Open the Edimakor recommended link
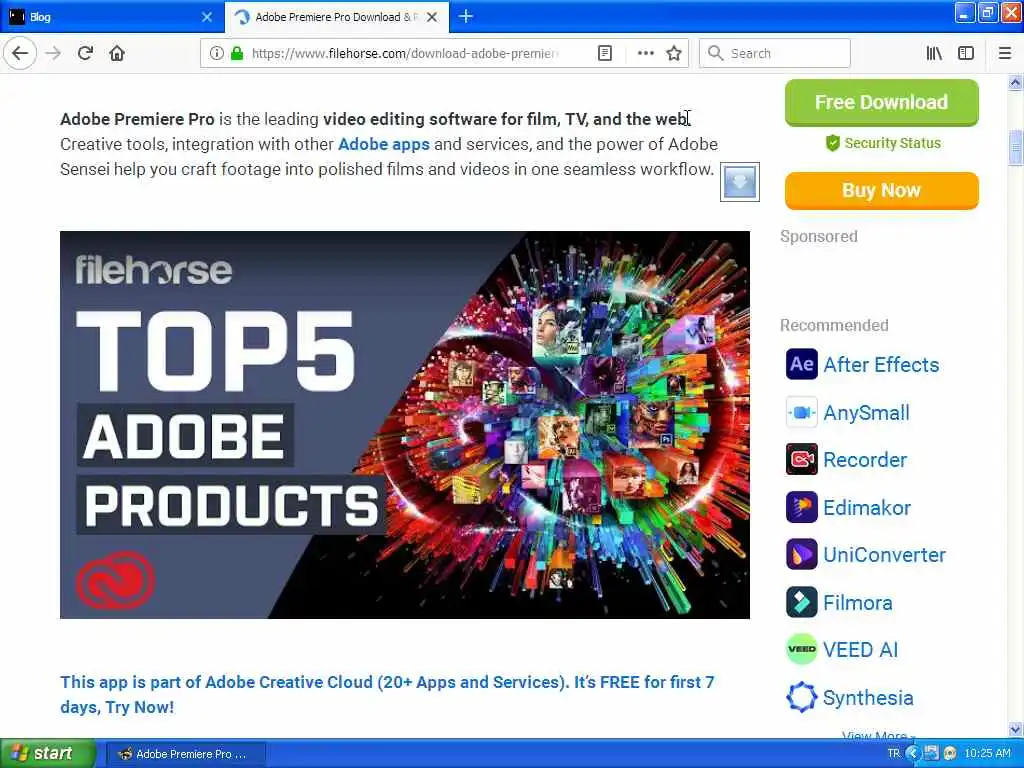This screenshot has height=768, width=1024. click(x=867, y=508)
